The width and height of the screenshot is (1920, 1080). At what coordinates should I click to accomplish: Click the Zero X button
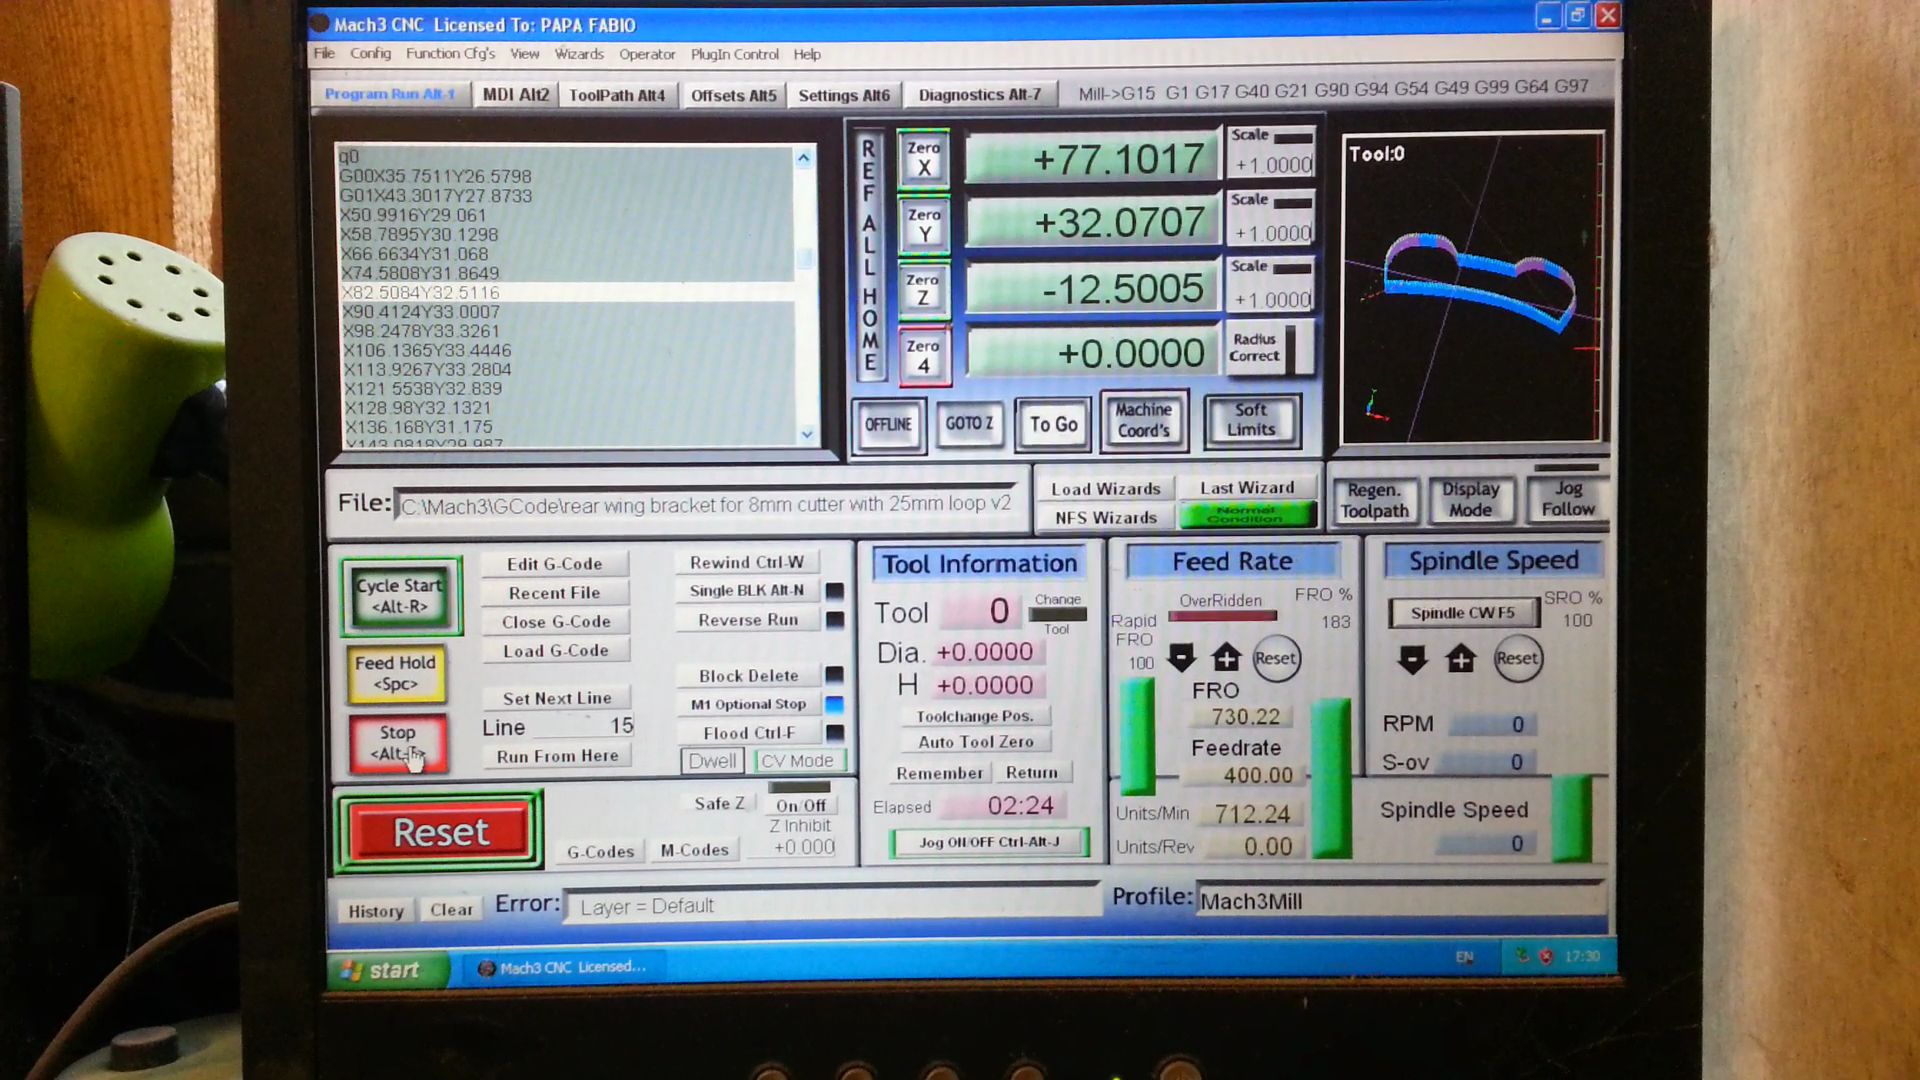click(923, 158)
